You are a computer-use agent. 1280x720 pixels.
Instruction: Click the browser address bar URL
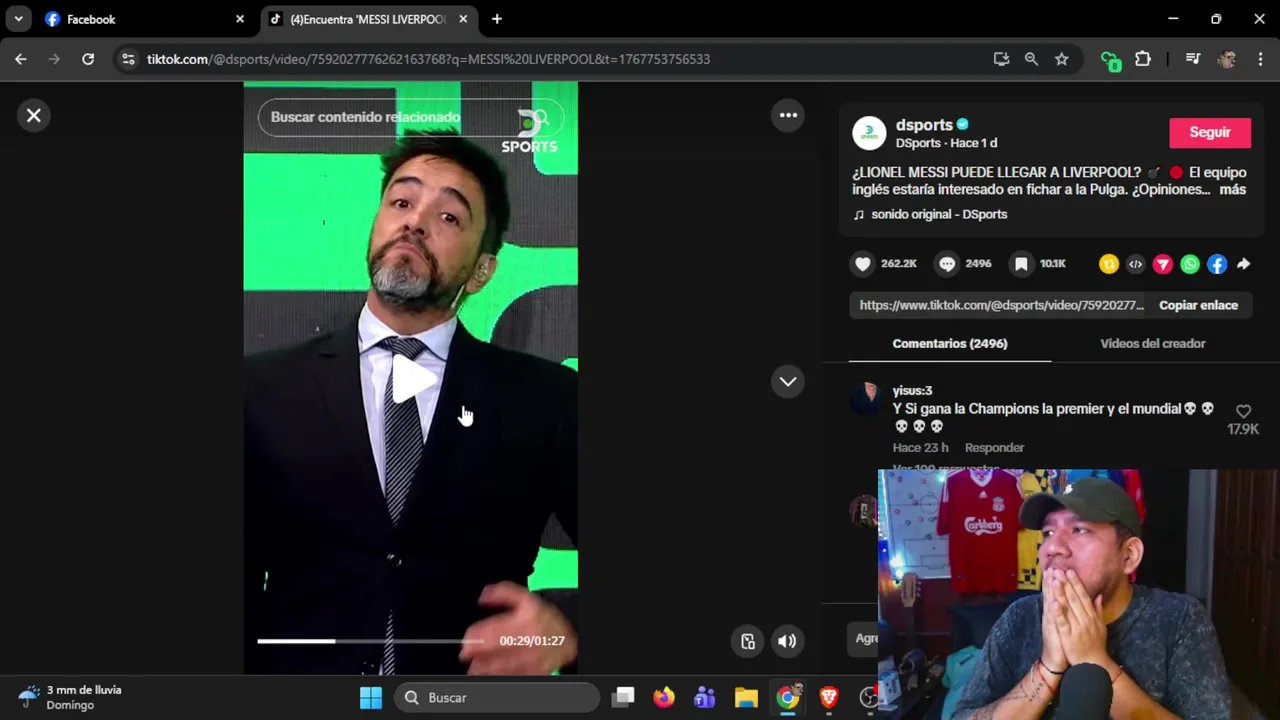428,59
